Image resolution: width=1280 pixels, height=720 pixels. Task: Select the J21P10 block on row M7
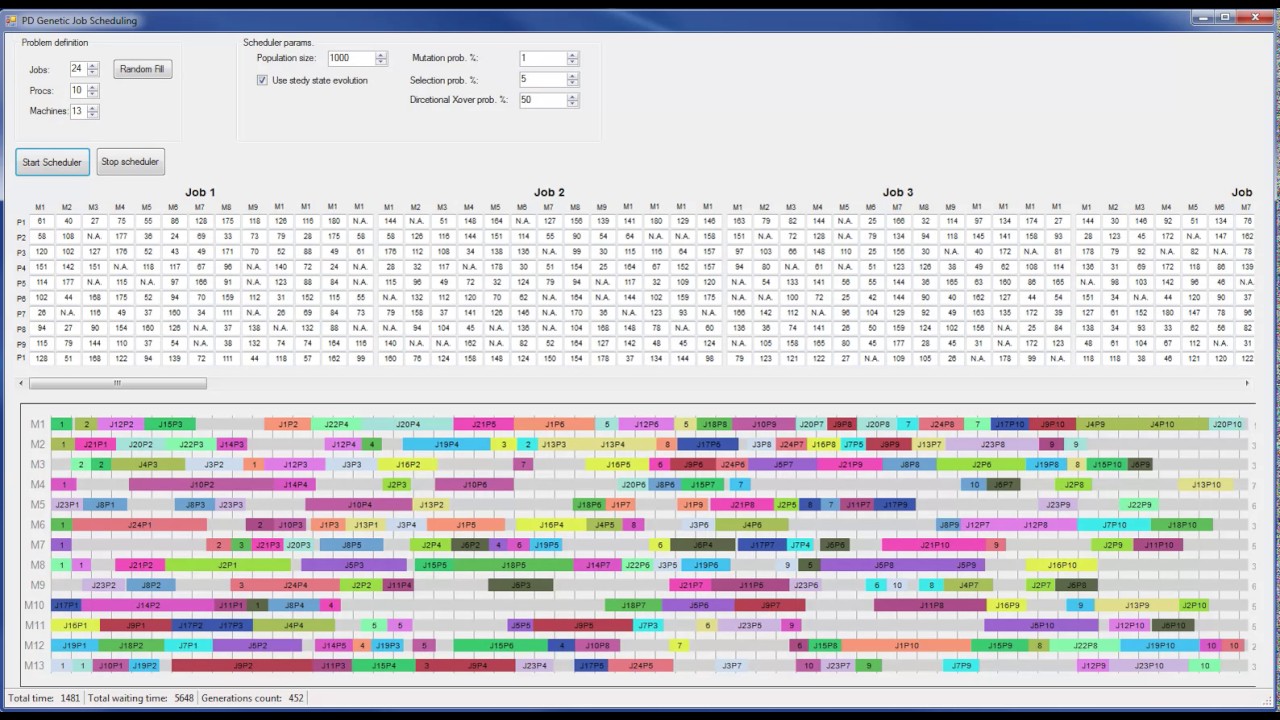[934, 545]
